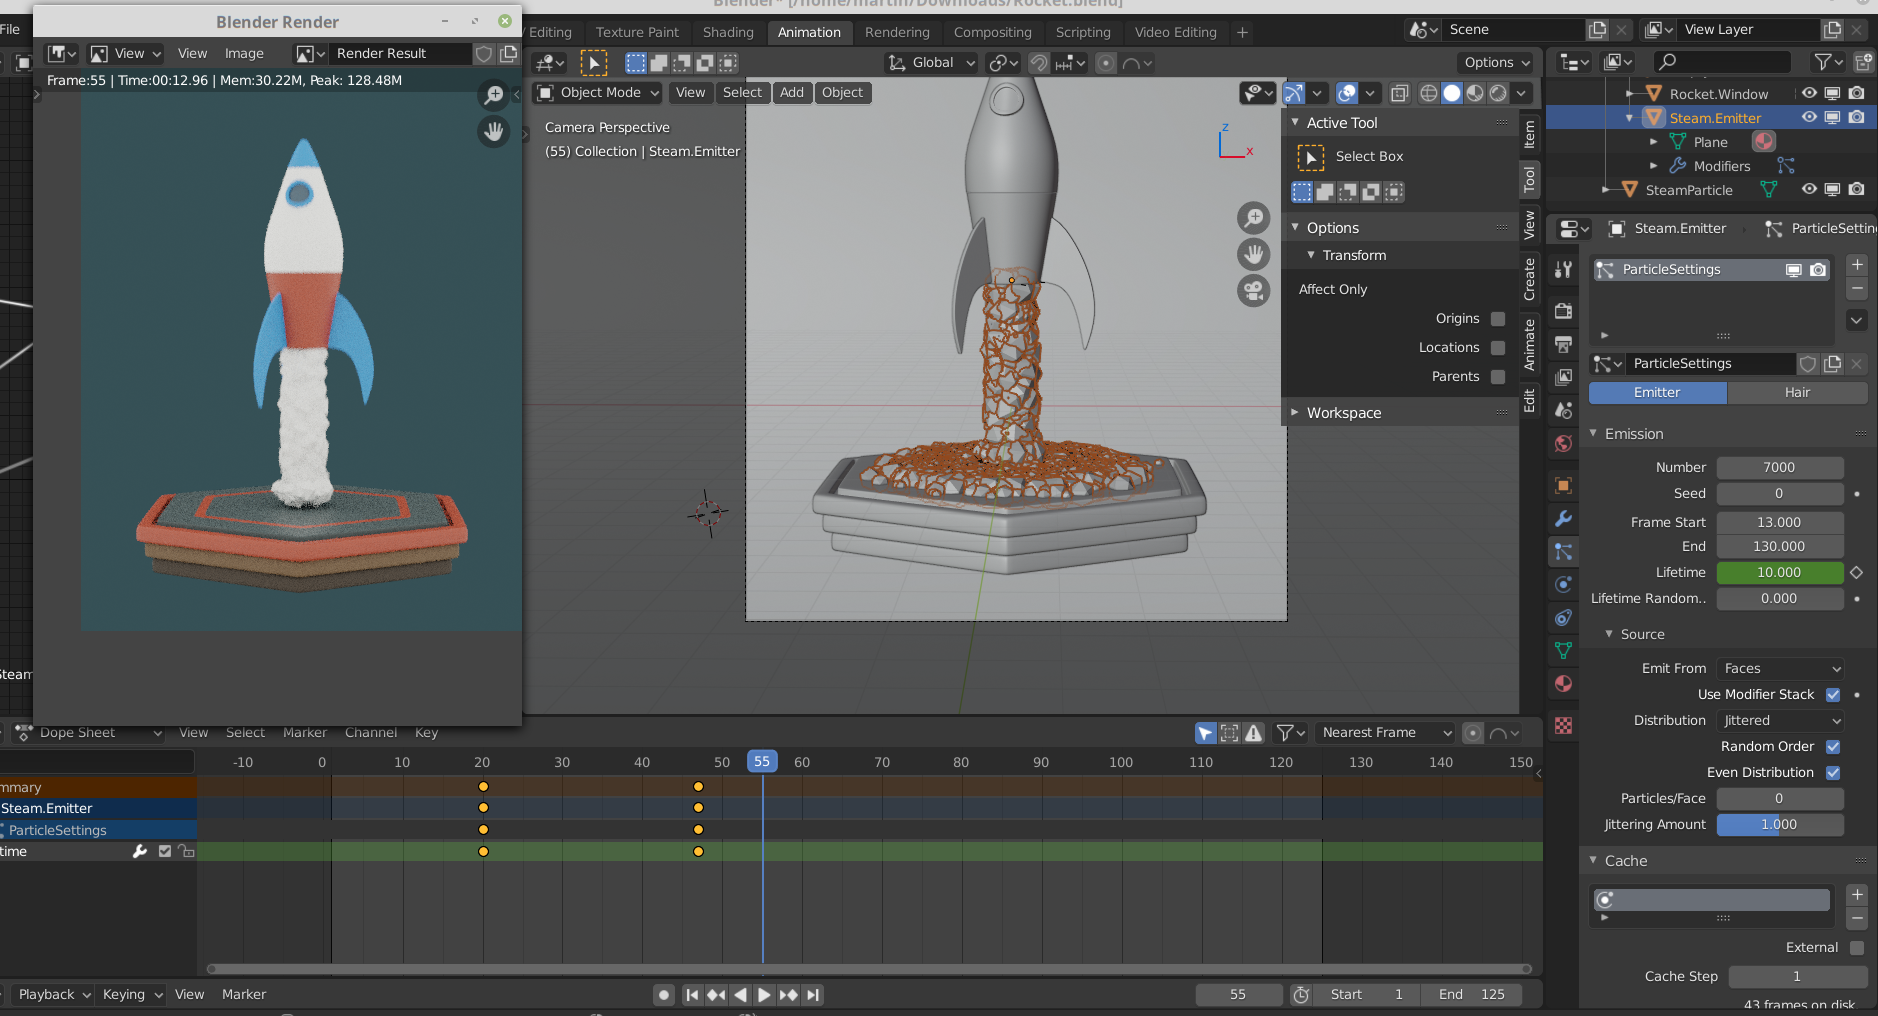Image resolution: width=1878 pixels, height=1016 pixels.
Task: Click the camera view icon in viewport
Action: click(x=1253, y=291)
